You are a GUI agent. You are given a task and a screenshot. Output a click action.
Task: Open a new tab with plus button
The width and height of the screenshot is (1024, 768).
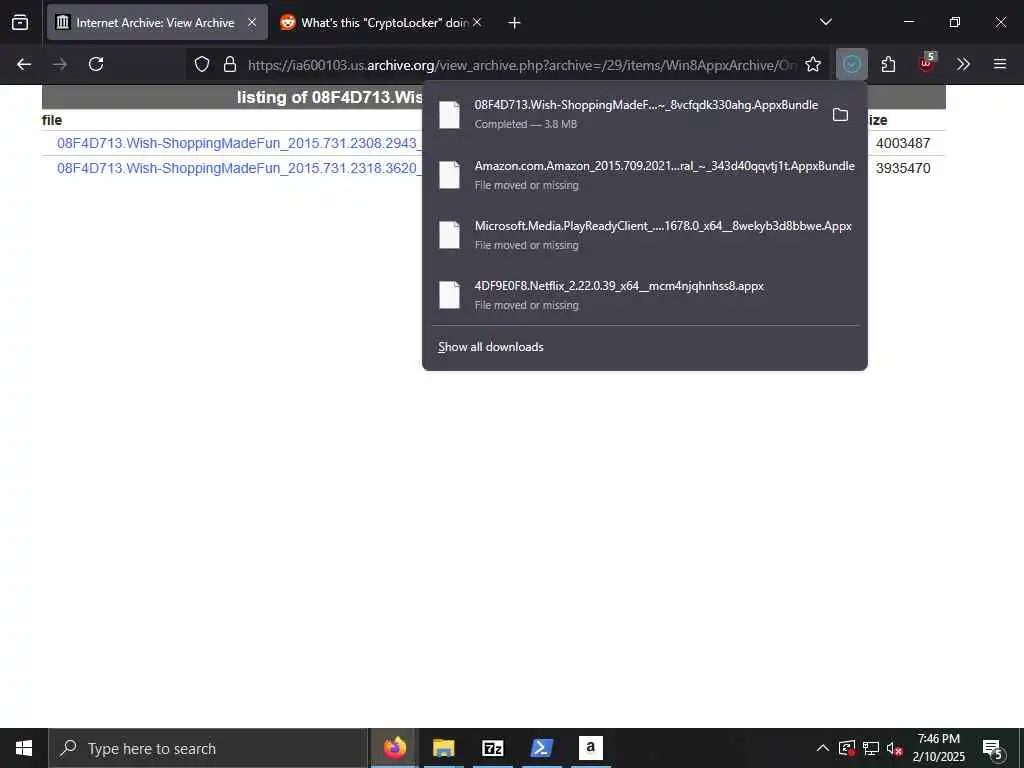514,23
